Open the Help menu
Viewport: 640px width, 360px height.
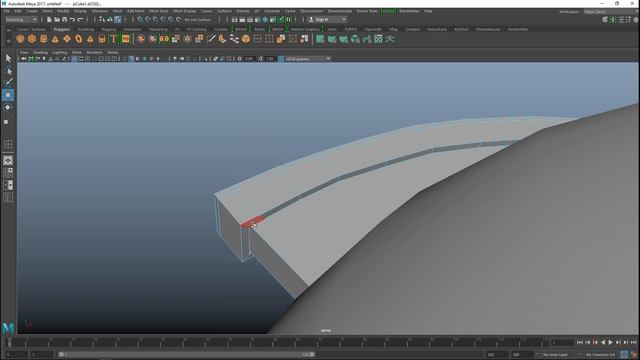(x=428, y=11)
